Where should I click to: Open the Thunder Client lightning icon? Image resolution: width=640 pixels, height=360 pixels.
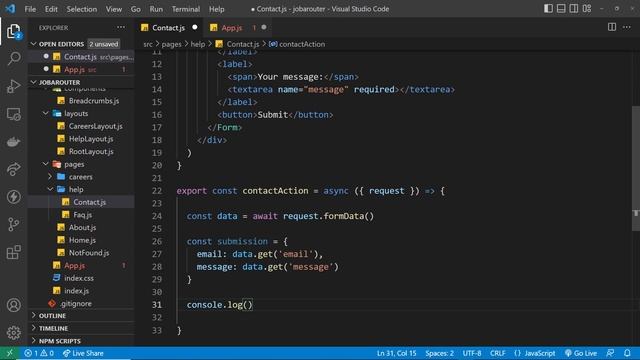click(13, 197)
